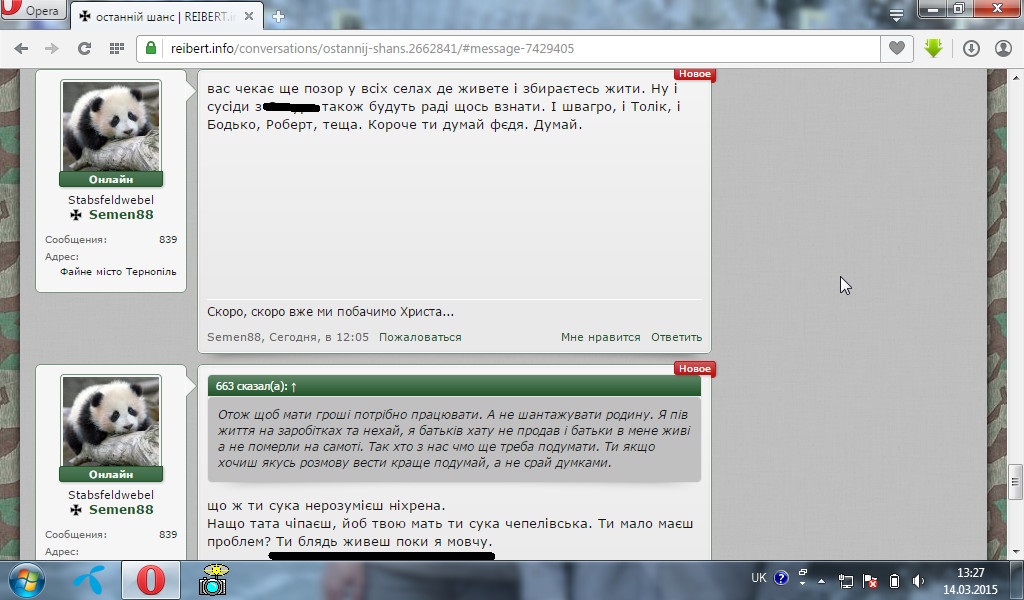
Task: Open Semen88 profile link in second post
Action: click(121, 510)
